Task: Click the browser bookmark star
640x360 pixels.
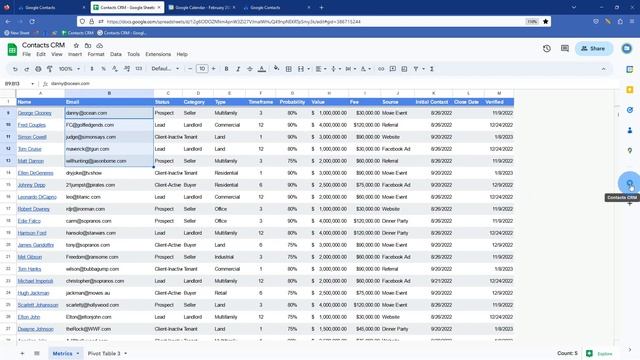Action: (x=545, y=22)
